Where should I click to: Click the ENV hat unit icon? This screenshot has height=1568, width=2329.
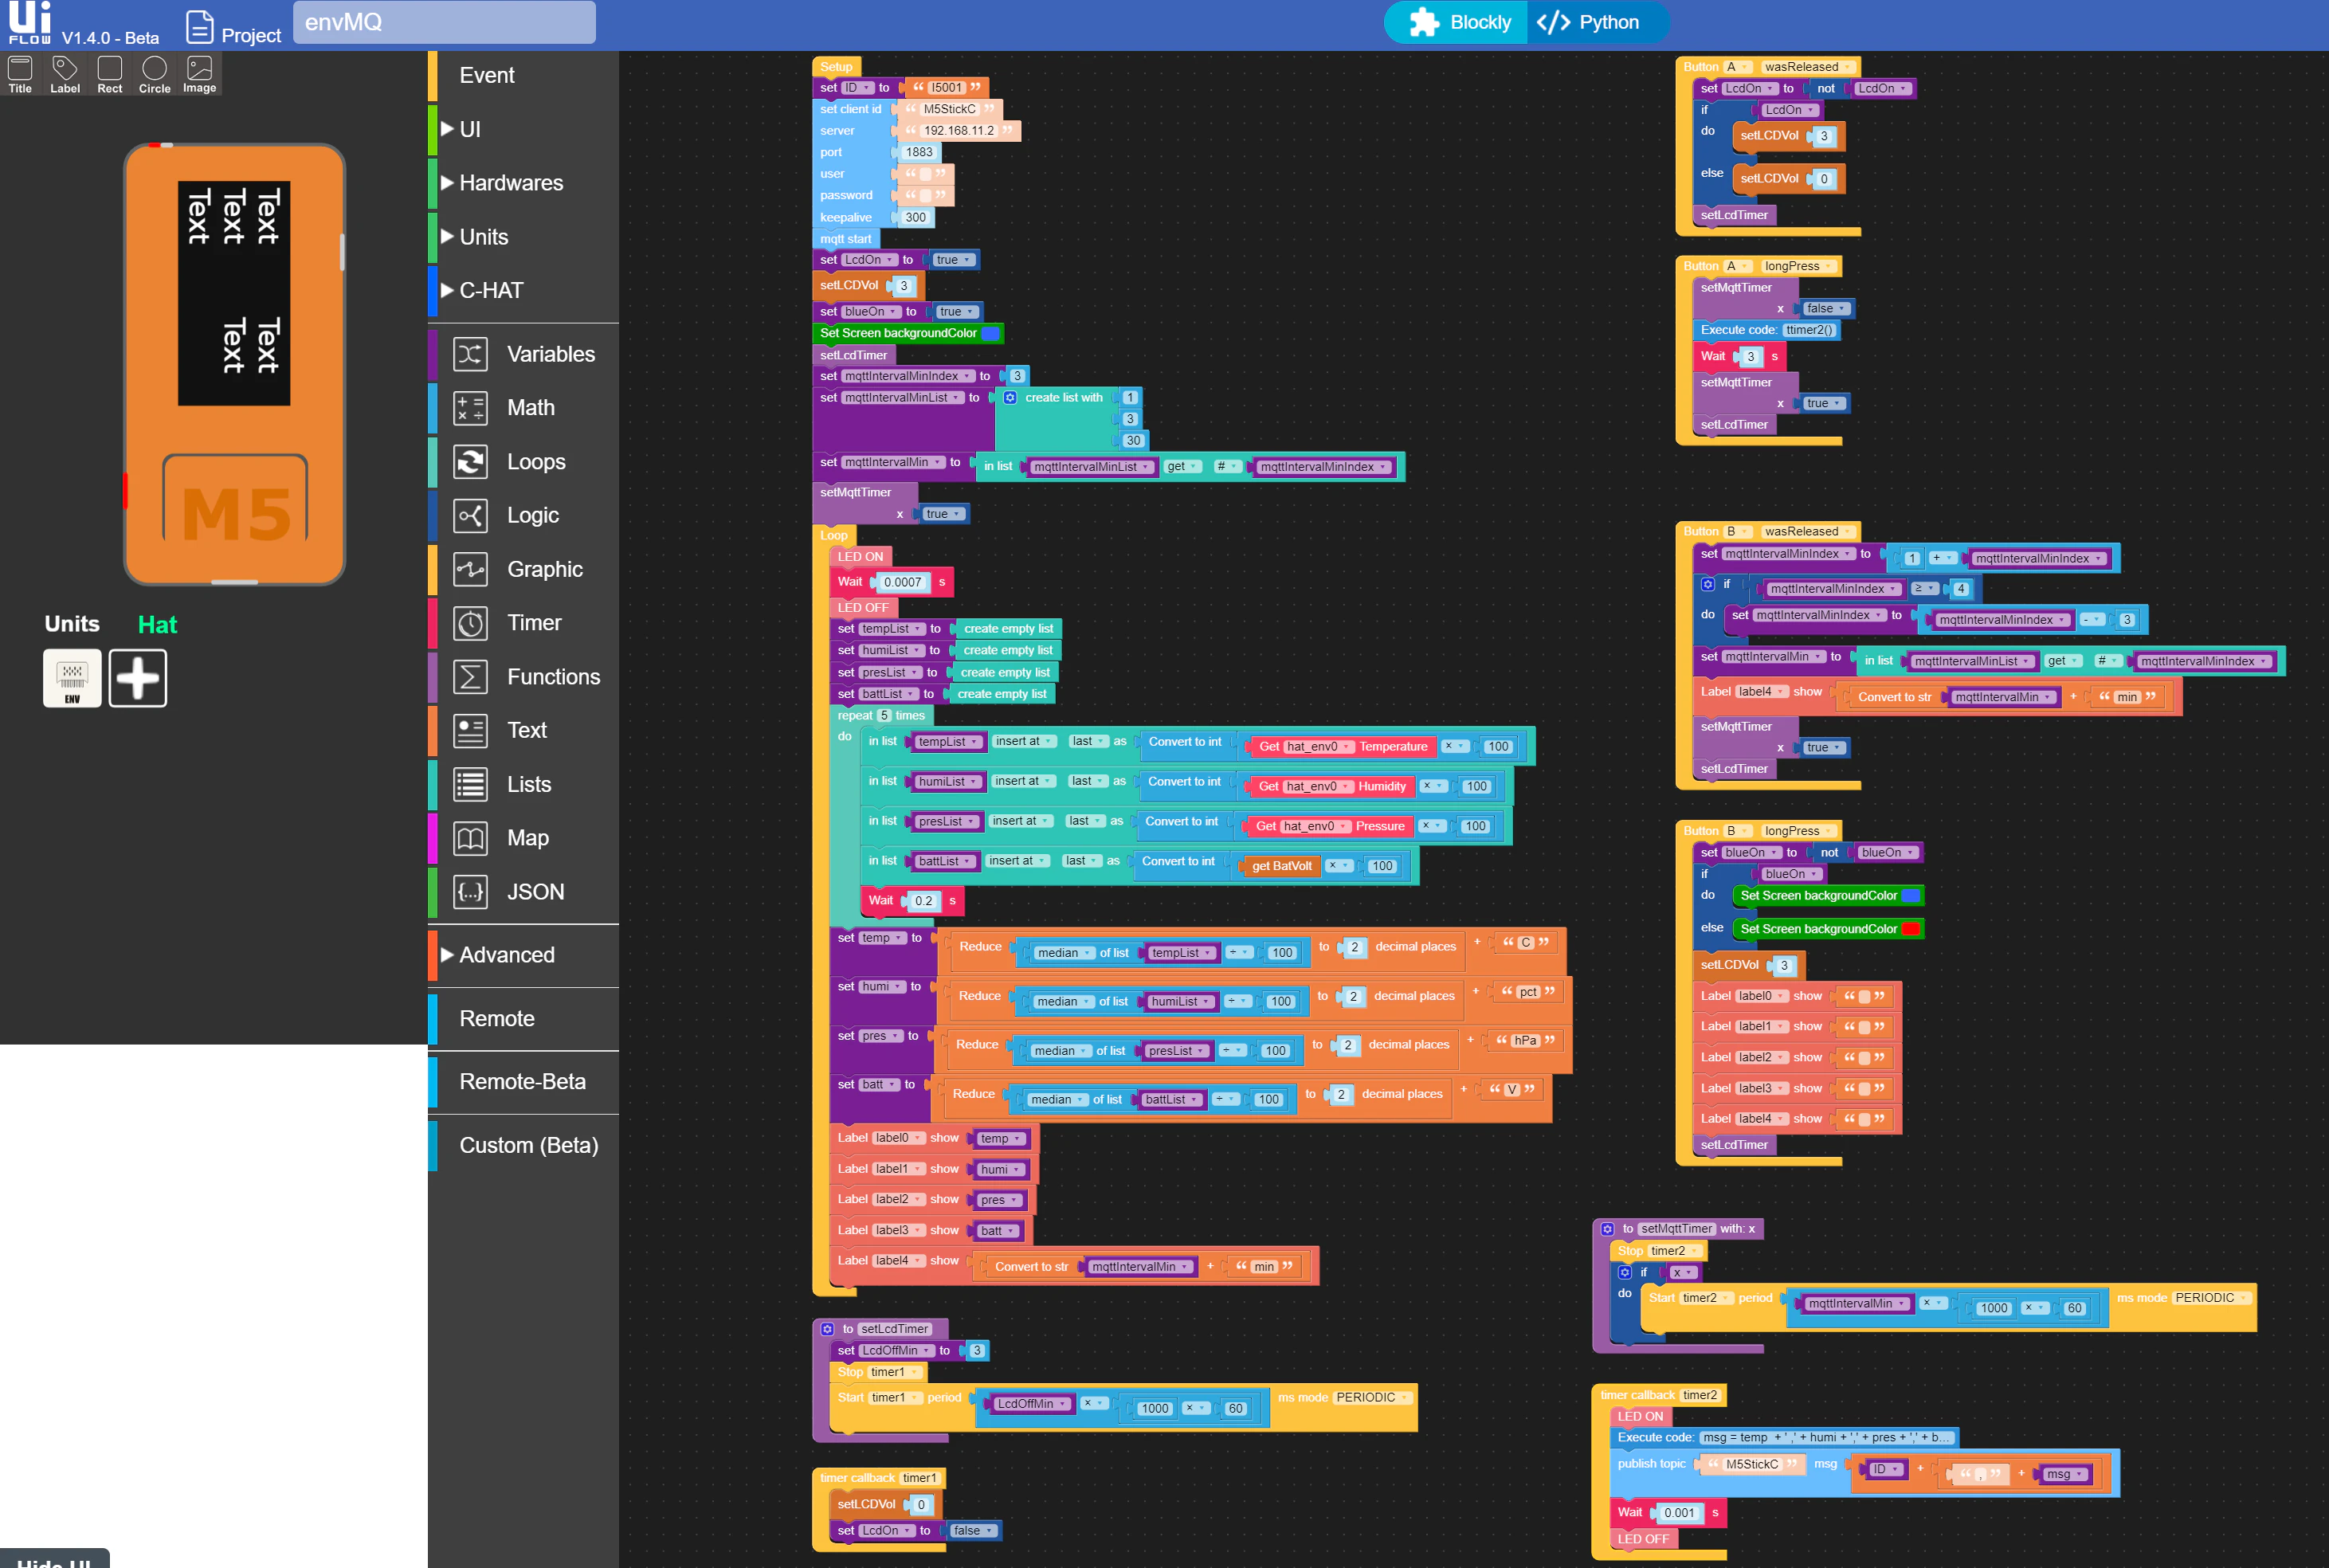pyautogui.click(x=72, y=678)
